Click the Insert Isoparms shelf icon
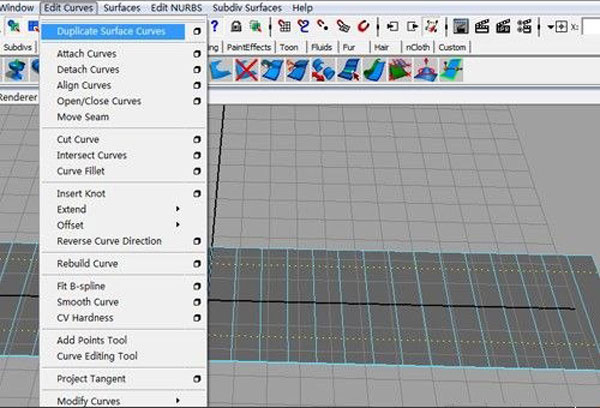600x408 pixels. point(349,70)
